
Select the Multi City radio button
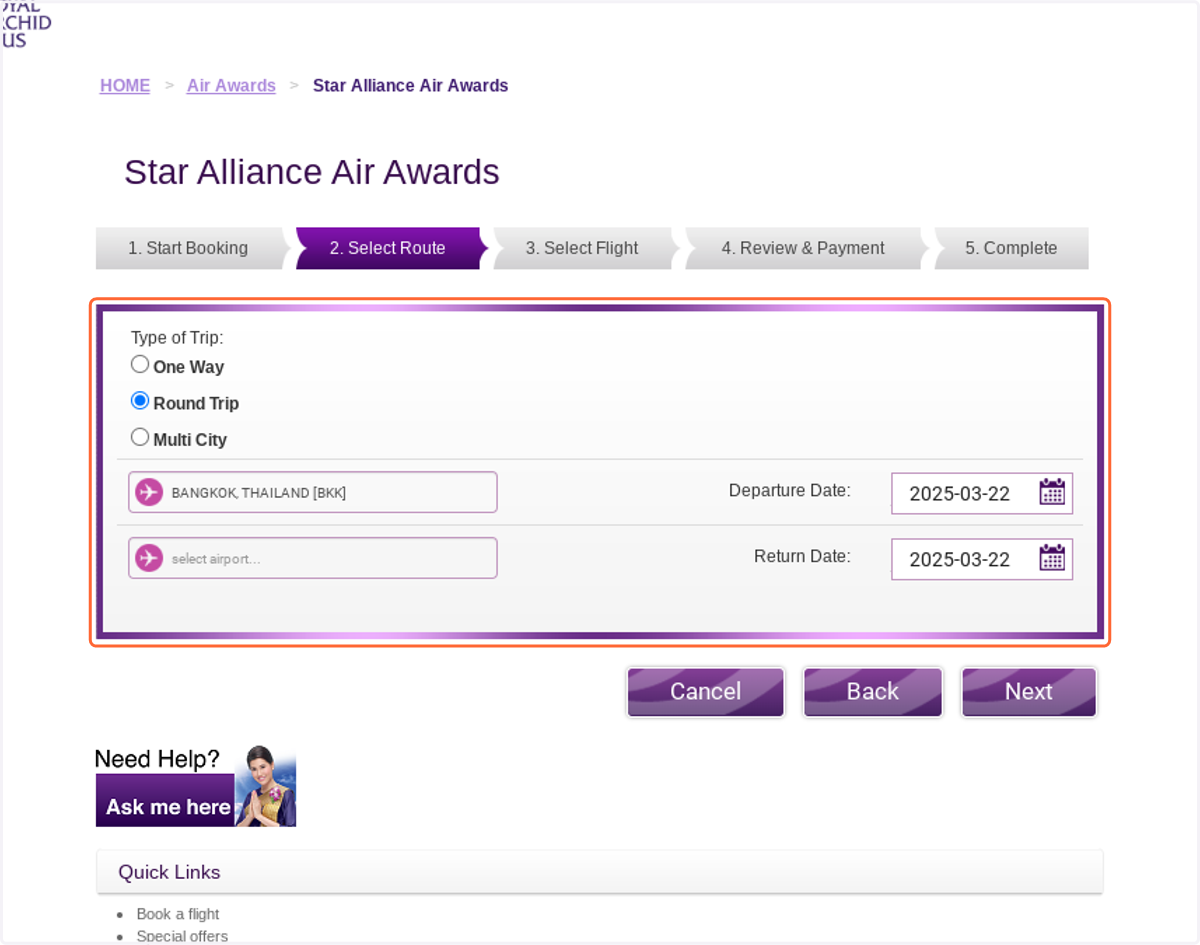(x=140, y=437)
